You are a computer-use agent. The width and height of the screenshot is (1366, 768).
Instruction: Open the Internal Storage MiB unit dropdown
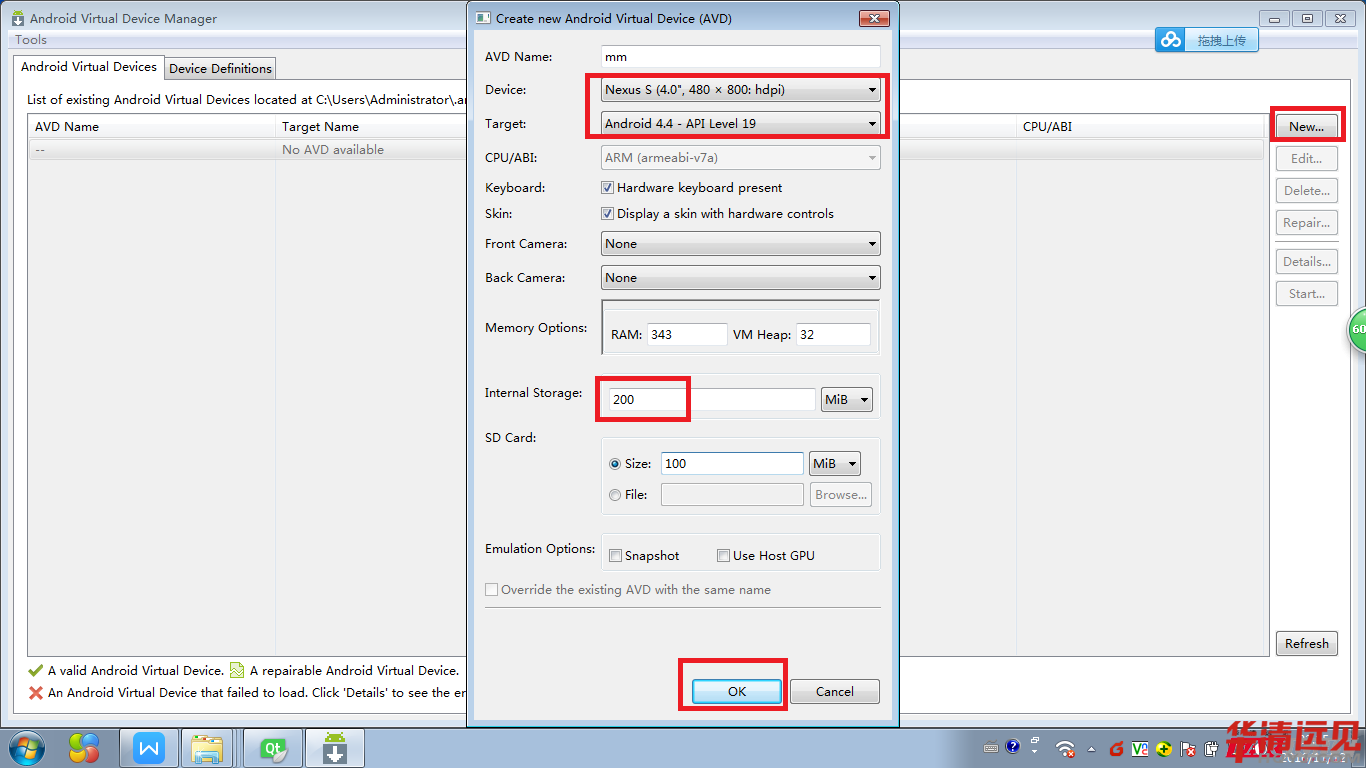tap(846, 400)
